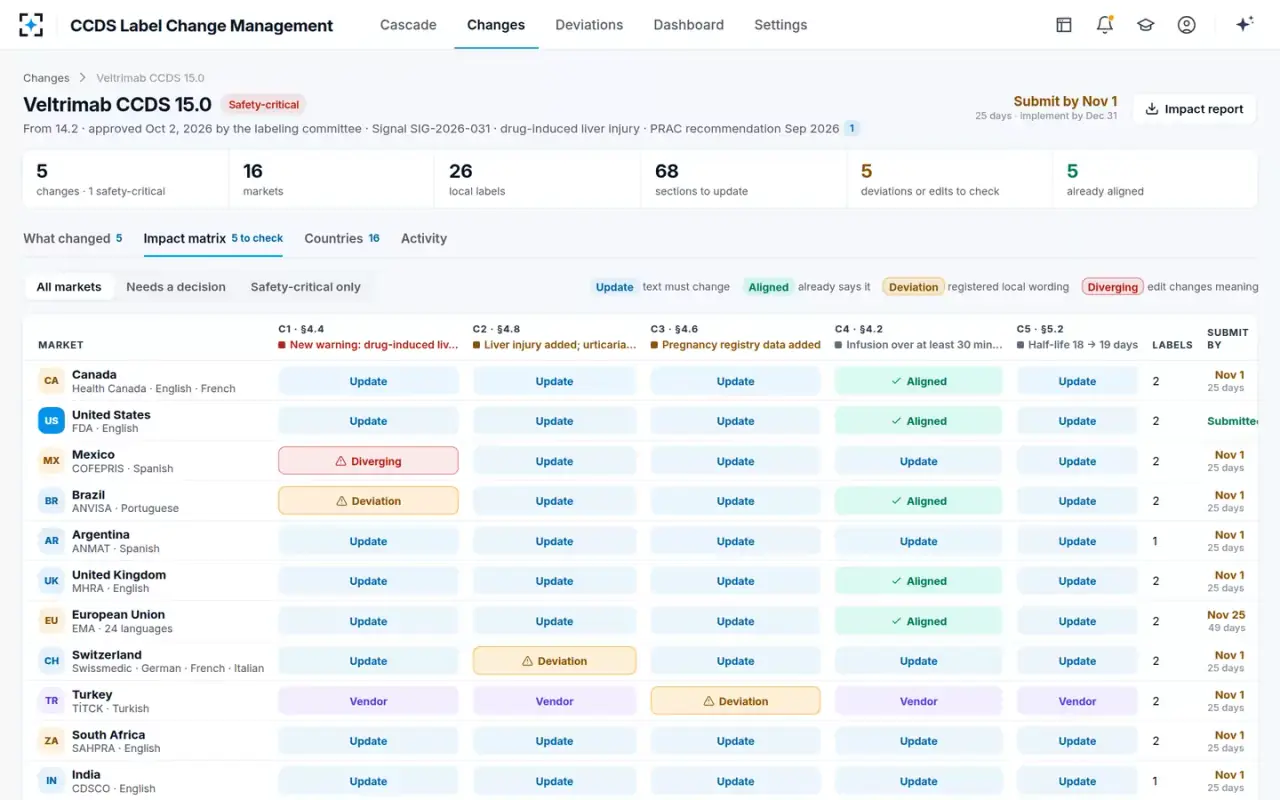Click the graduation cap training icon
Screen dimensions: 1280x800
(x=1146, y=25)
